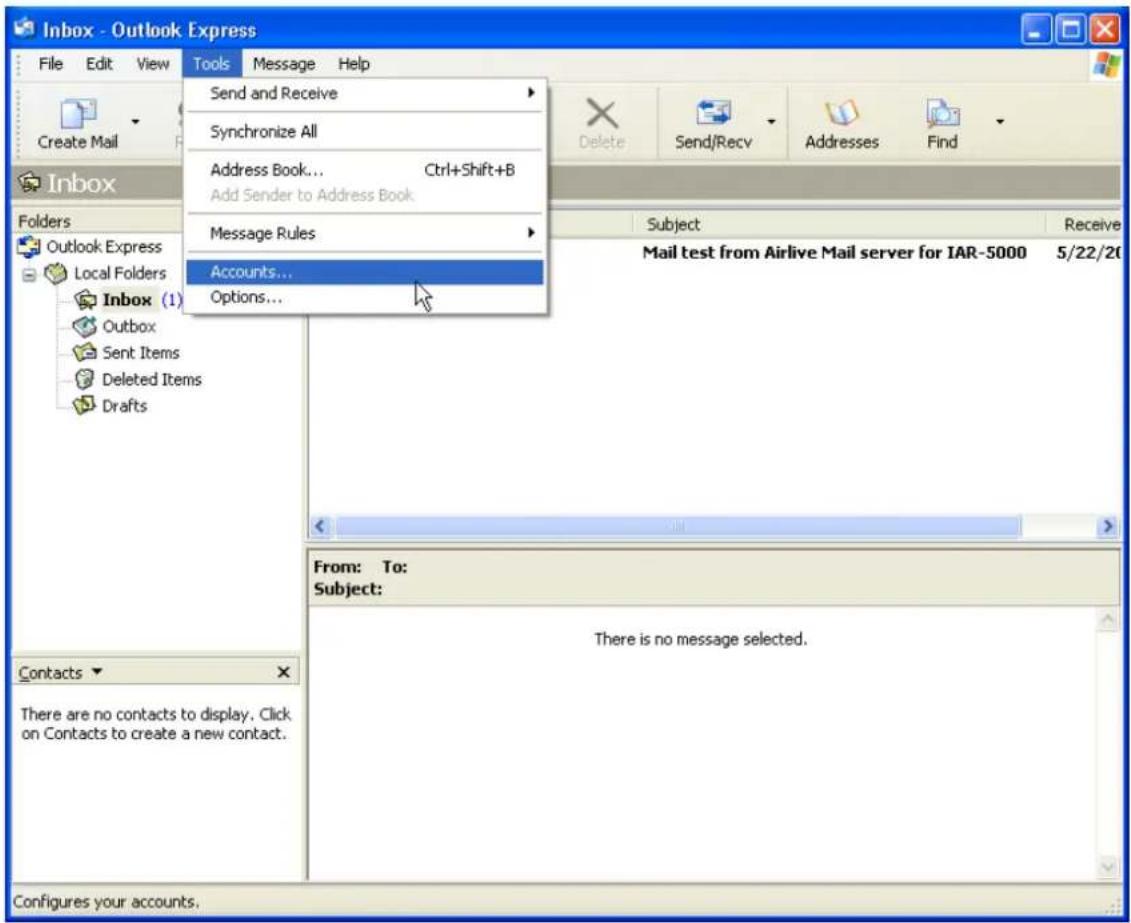Select the Outbox folder
Screen dimensions: 1131x923
pos(129,327)
